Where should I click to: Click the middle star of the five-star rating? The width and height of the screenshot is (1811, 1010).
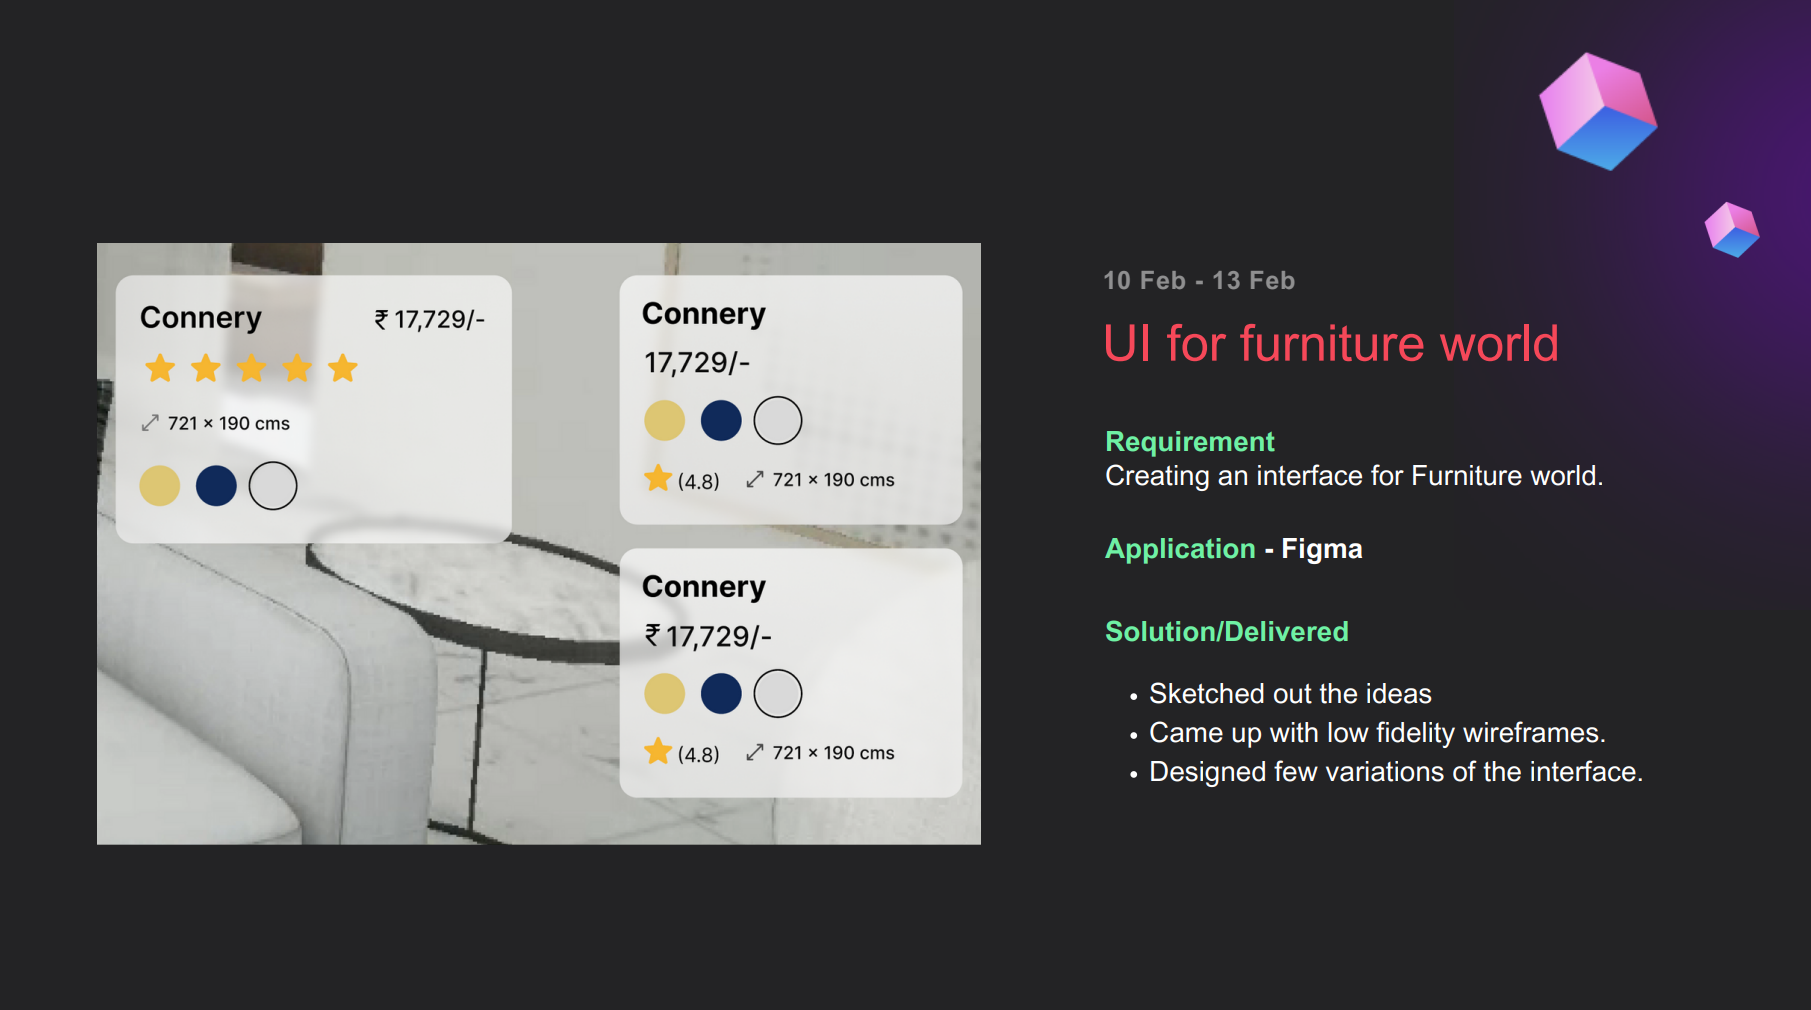252,368
